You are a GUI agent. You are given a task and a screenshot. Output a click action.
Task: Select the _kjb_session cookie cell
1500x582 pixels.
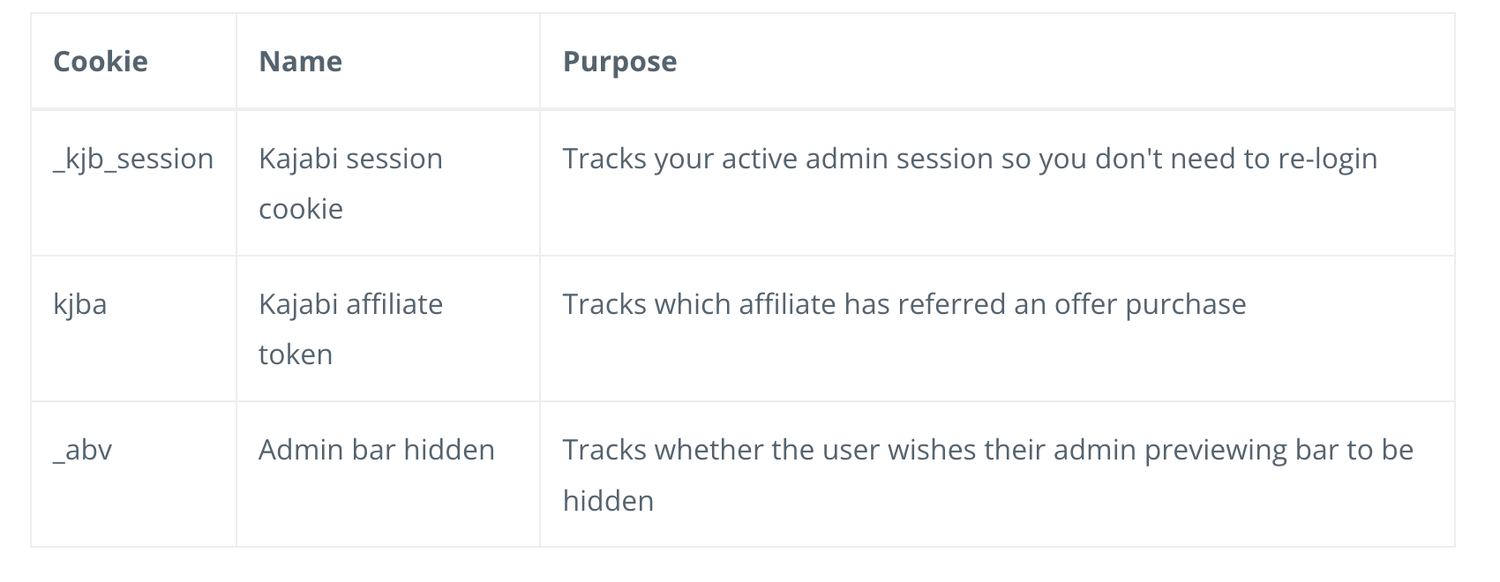[x=133, y=159]
